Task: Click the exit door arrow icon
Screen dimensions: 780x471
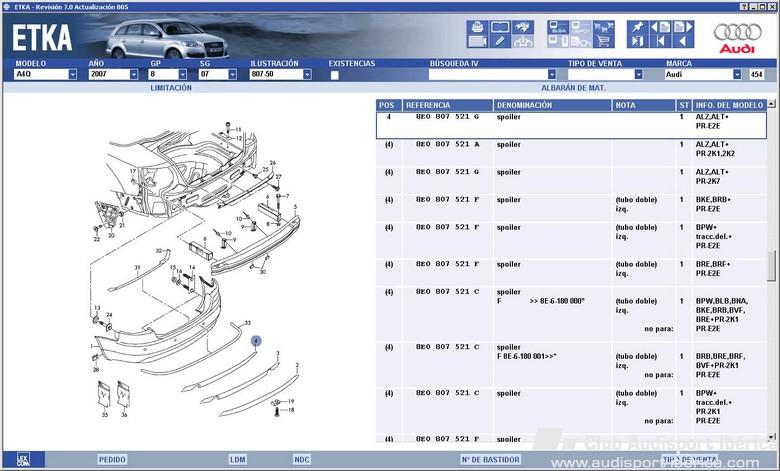Action: pos(637,41)
